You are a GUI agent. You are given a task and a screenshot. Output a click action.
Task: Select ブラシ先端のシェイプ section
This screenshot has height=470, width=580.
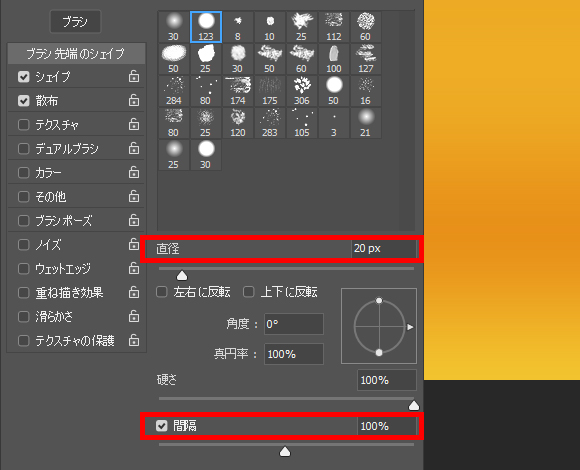click(x=76, y=54)
